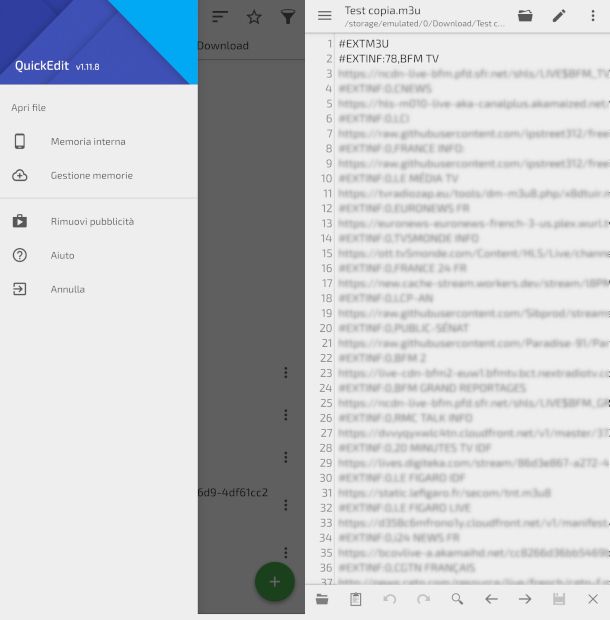This screenshot has width=610, height=620.
Task: Click the Test copia.m3u file title
Action: [382, 11]
